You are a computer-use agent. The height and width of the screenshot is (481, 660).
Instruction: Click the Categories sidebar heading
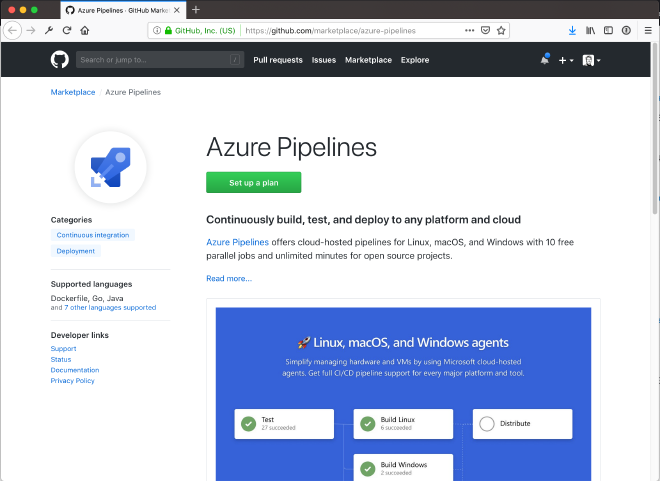[71, 220]
